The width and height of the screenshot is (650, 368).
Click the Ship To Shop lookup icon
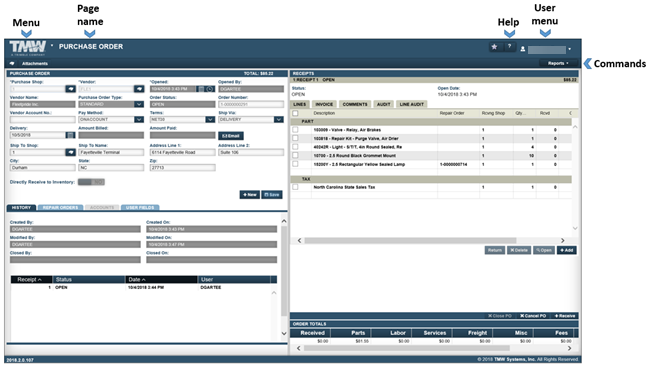[70, 153]
